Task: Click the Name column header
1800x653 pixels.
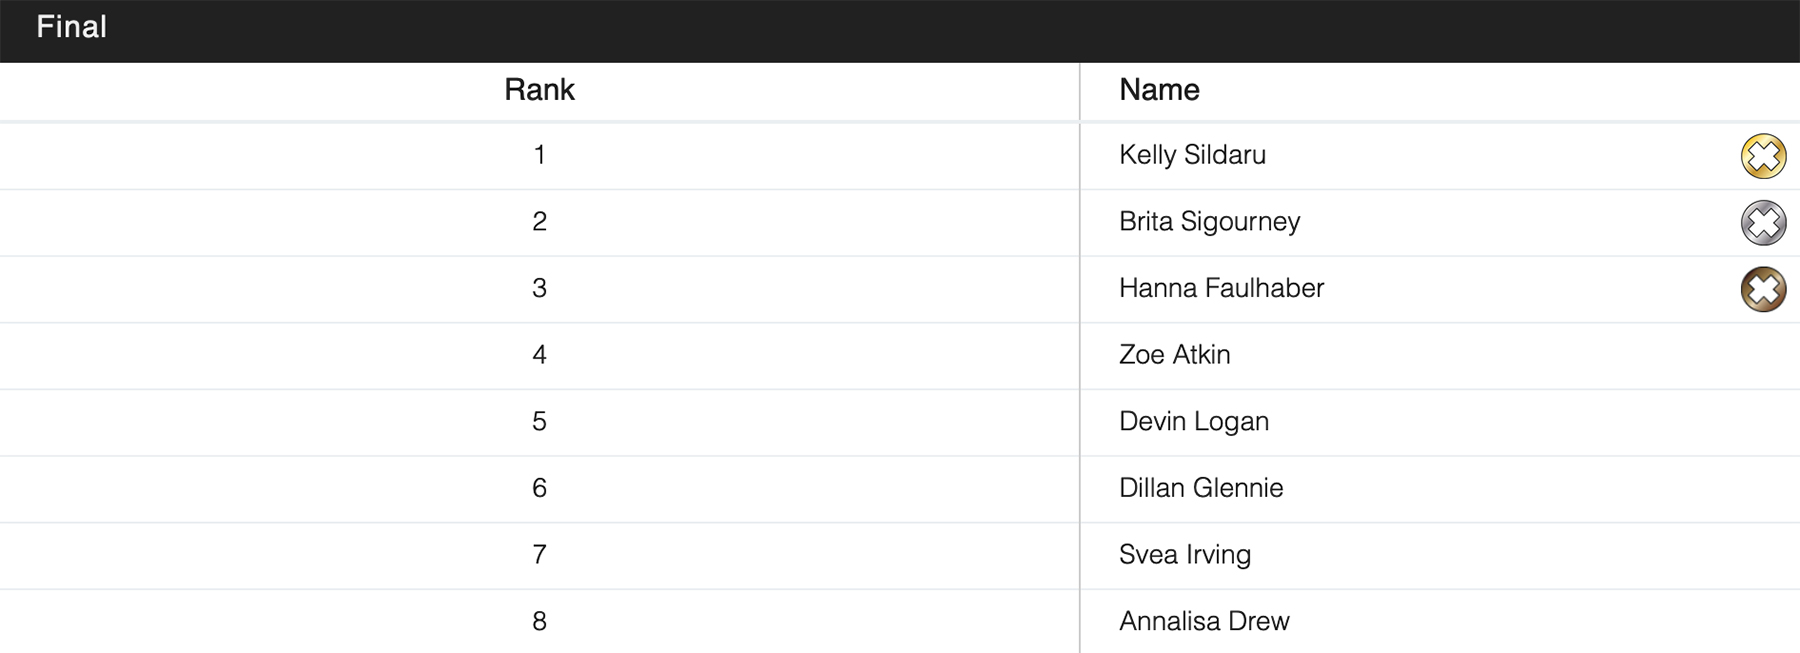Action: tap(1159, 90)
